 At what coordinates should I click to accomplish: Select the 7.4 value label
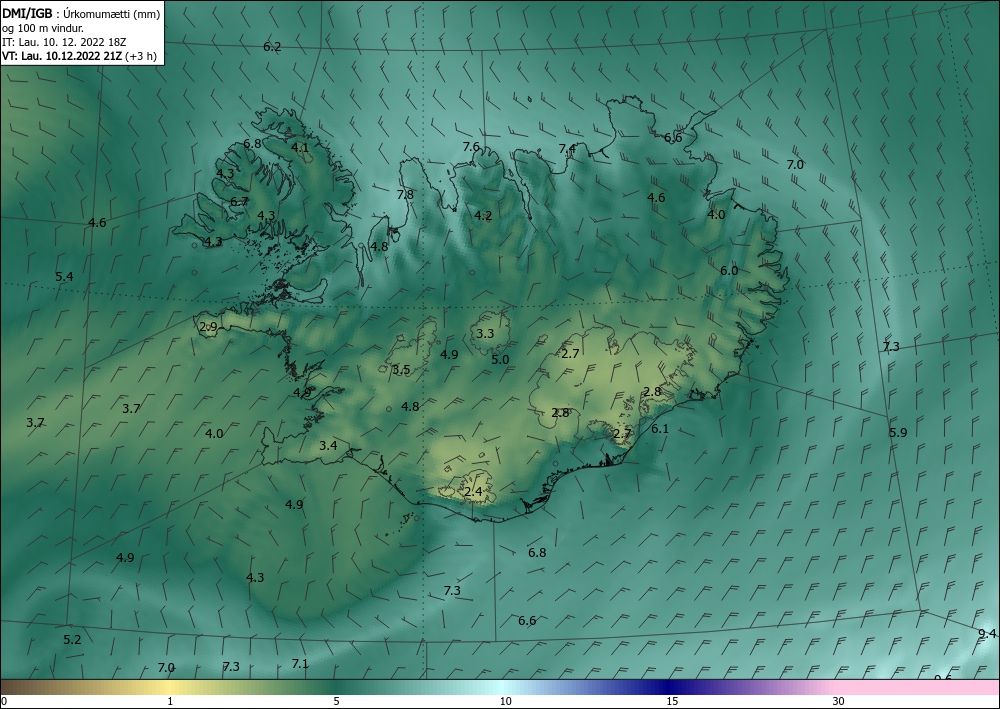coord(568,149)
